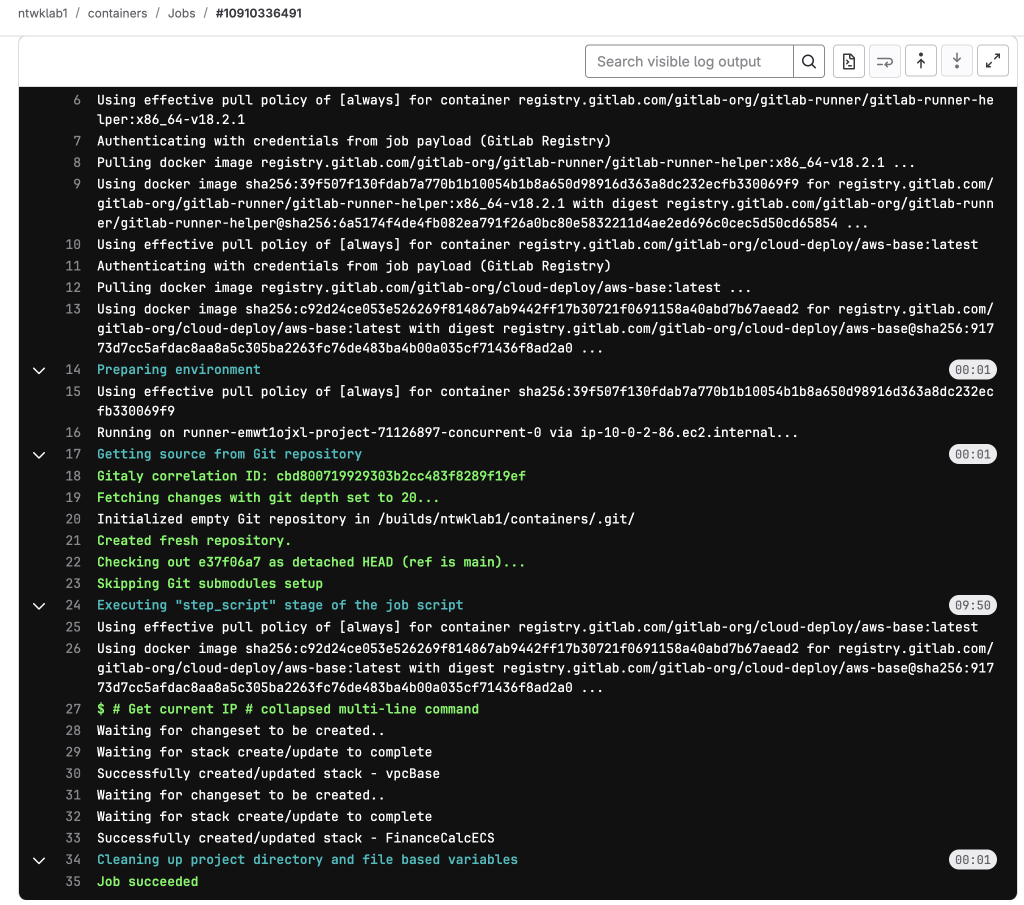Image resolution: width=1024 pixels, height=905 pixels.
Task: Click the 09:50 duration badge
Action: point(972,605)
